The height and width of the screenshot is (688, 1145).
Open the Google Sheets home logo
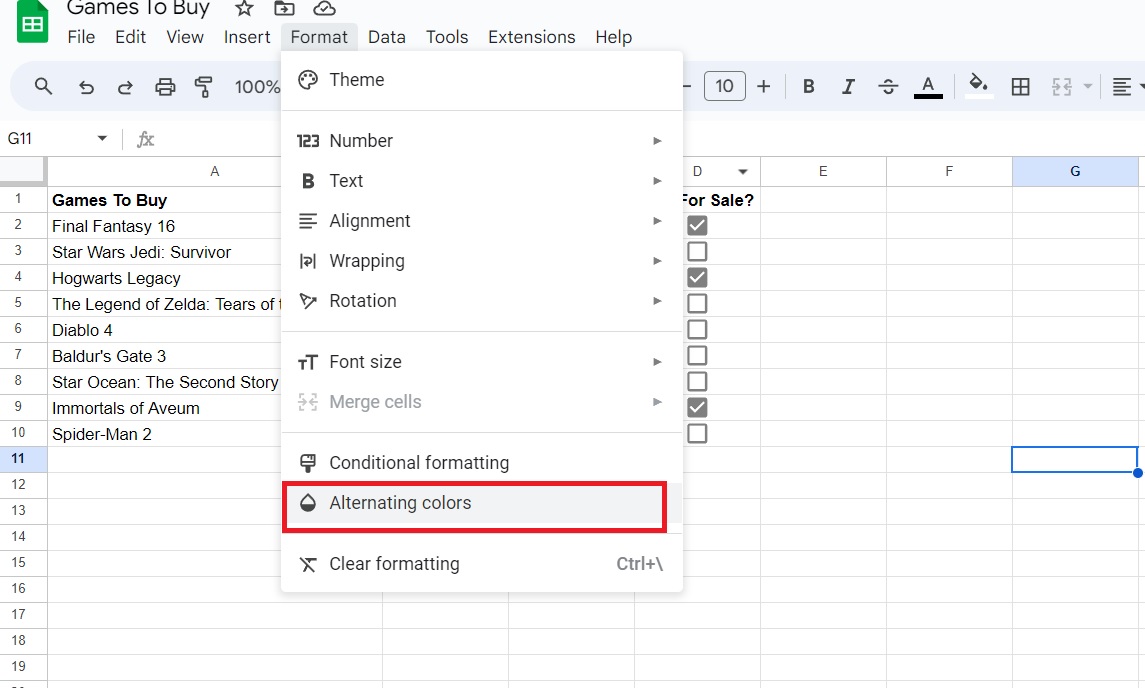[32, 23]
